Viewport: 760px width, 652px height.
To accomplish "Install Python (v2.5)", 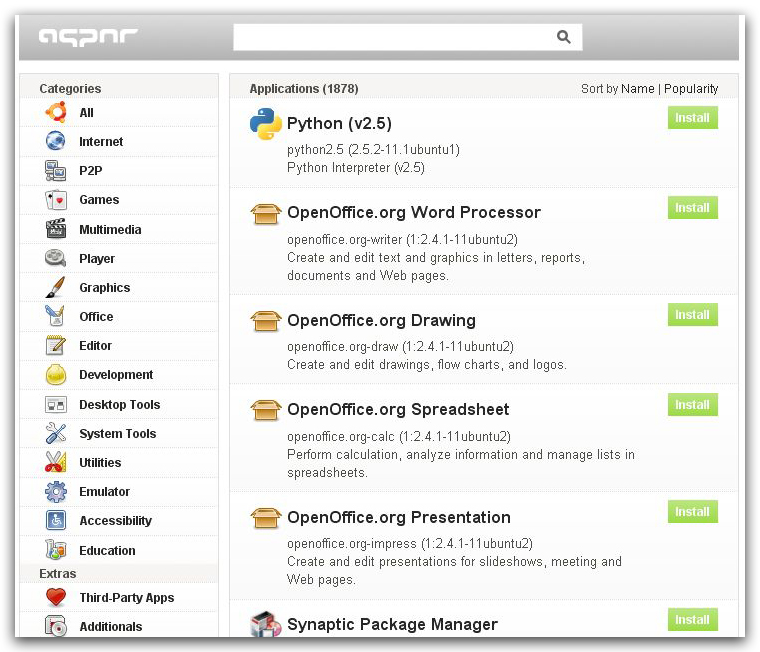I will click(693, 118).
